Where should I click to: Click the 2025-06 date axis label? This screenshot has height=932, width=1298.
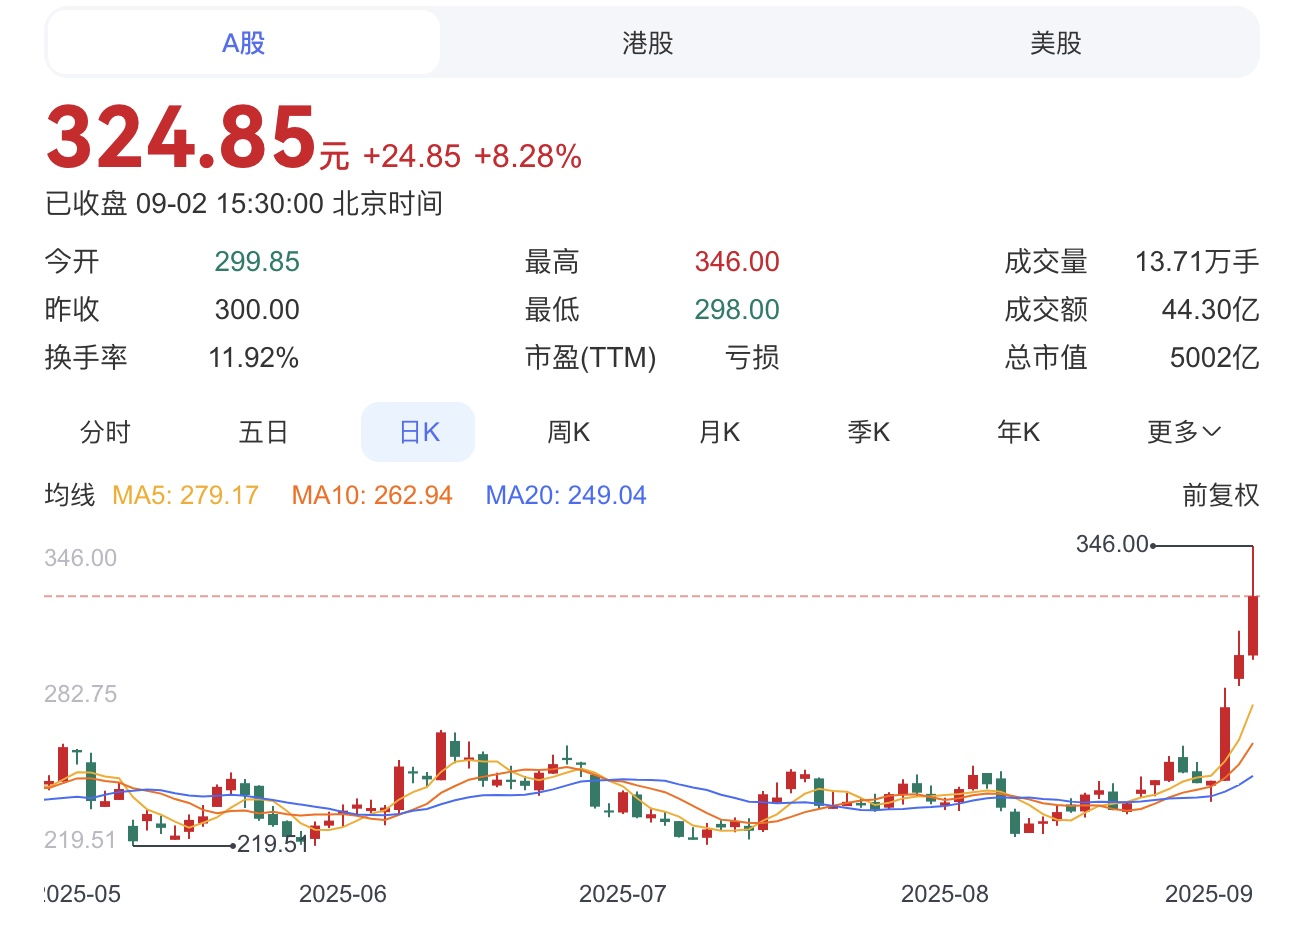click(x=343, y=894)
